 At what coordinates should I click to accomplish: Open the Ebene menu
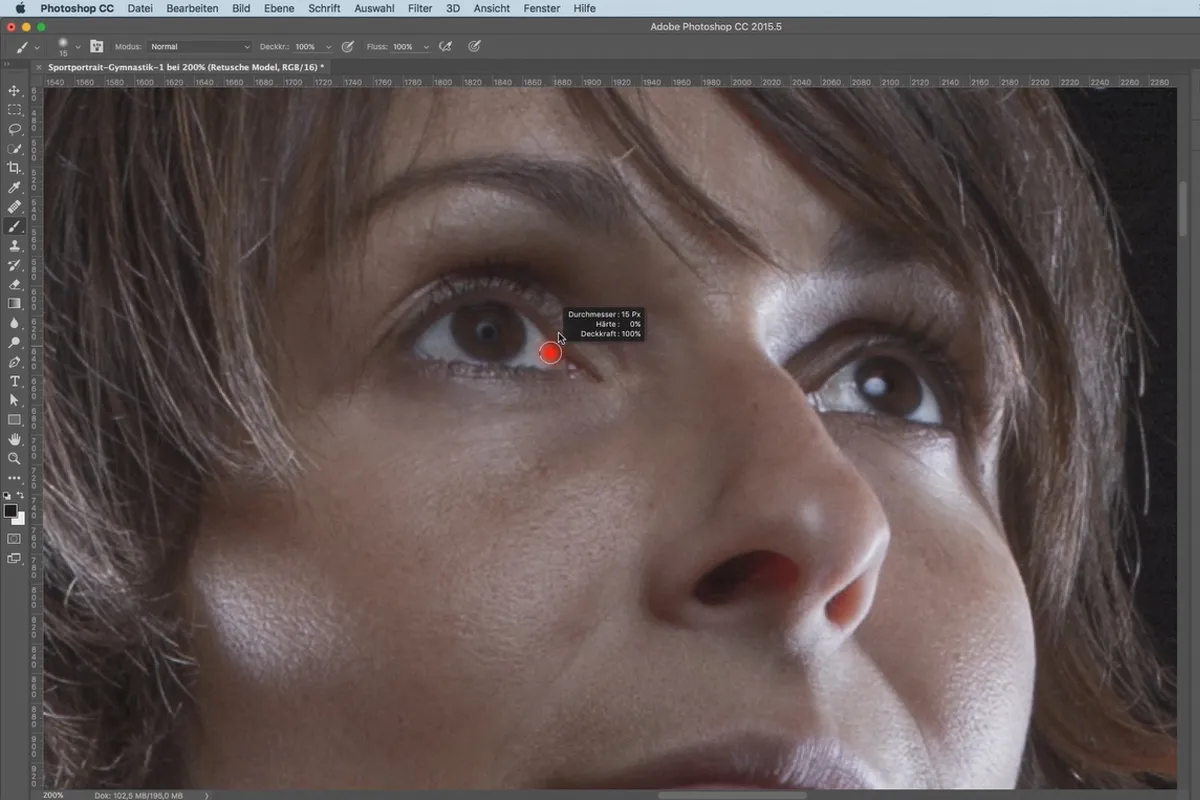point(279,8)
